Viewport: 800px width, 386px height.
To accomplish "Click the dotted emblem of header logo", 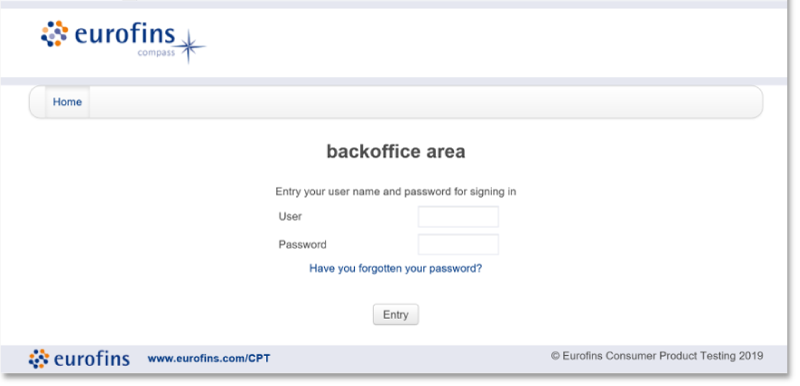I will coord(55,34).
